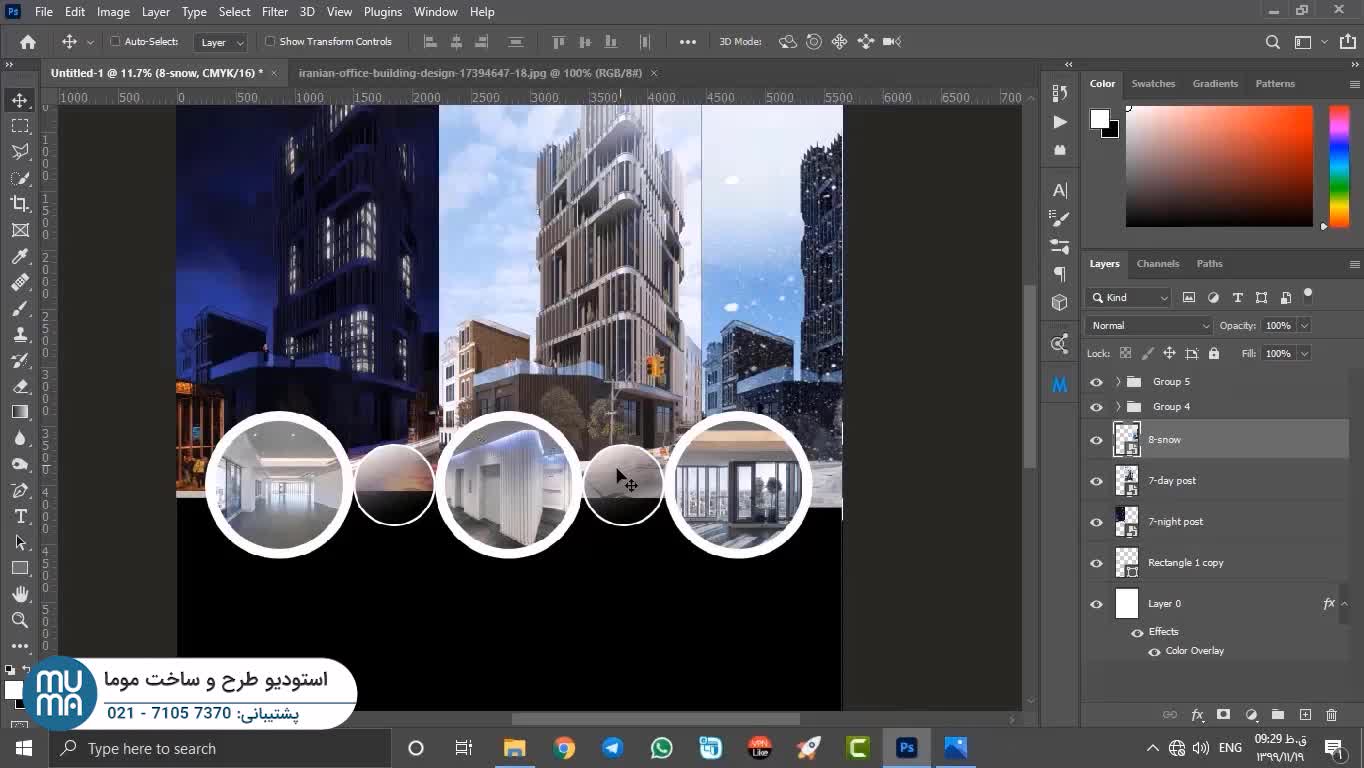Click the delete layer trash icon

[1331, 715]
